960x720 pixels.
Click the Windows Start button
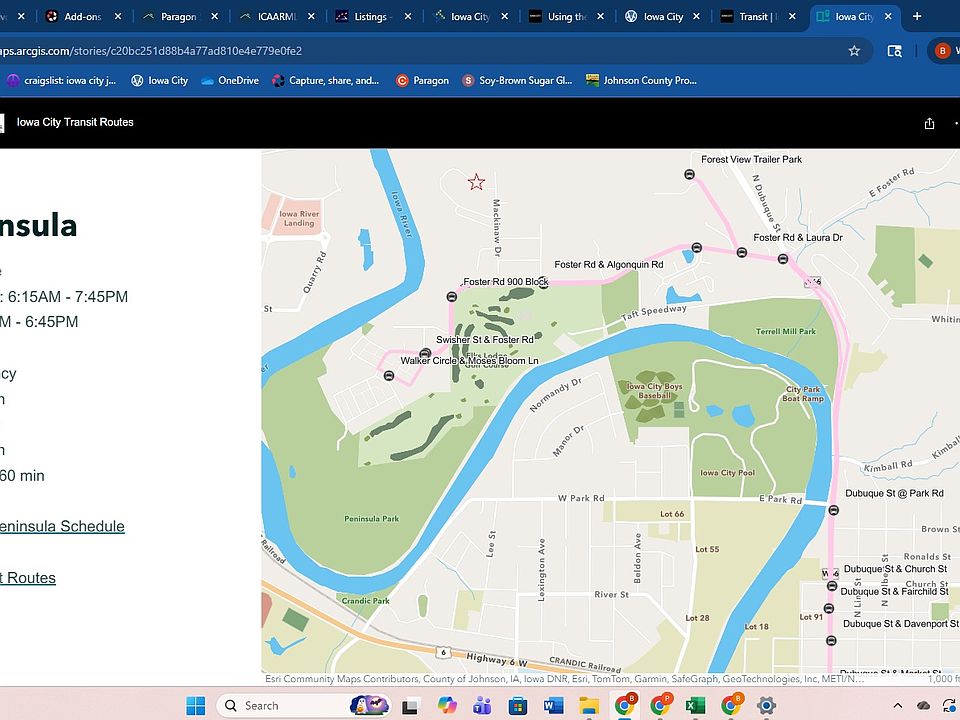pyautogui.click(x=195, y=705)
